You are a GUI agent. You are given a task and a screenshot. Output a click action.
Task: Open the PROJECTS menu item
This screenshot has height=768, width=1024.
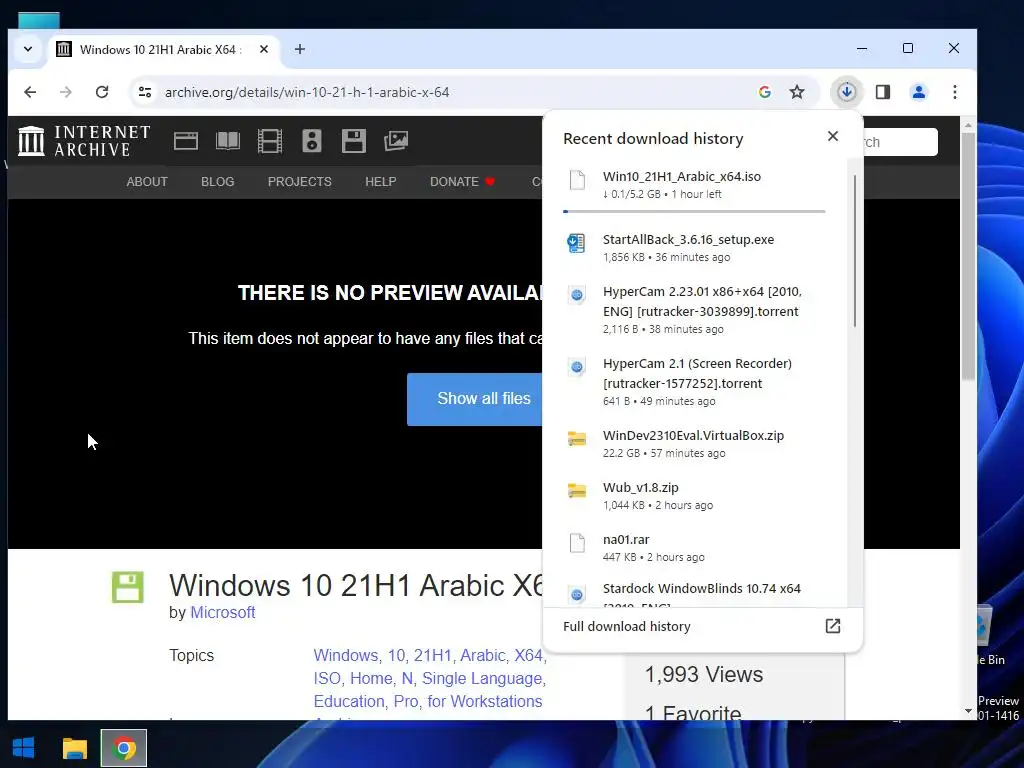[300, 182]
